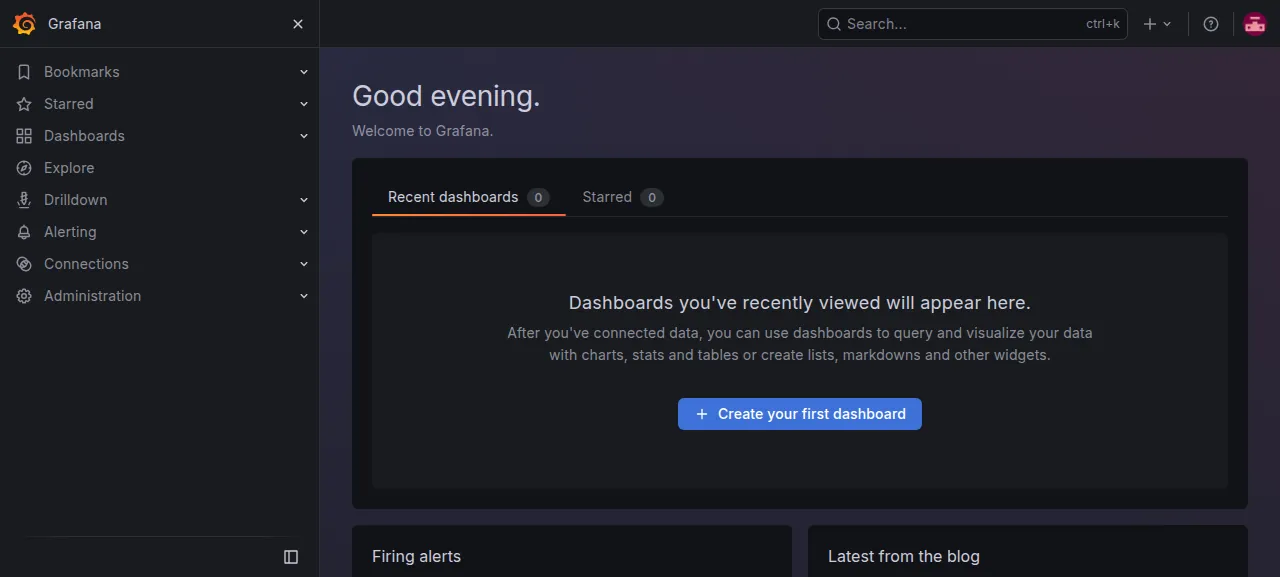Open Alerting in the navigation

70,232
